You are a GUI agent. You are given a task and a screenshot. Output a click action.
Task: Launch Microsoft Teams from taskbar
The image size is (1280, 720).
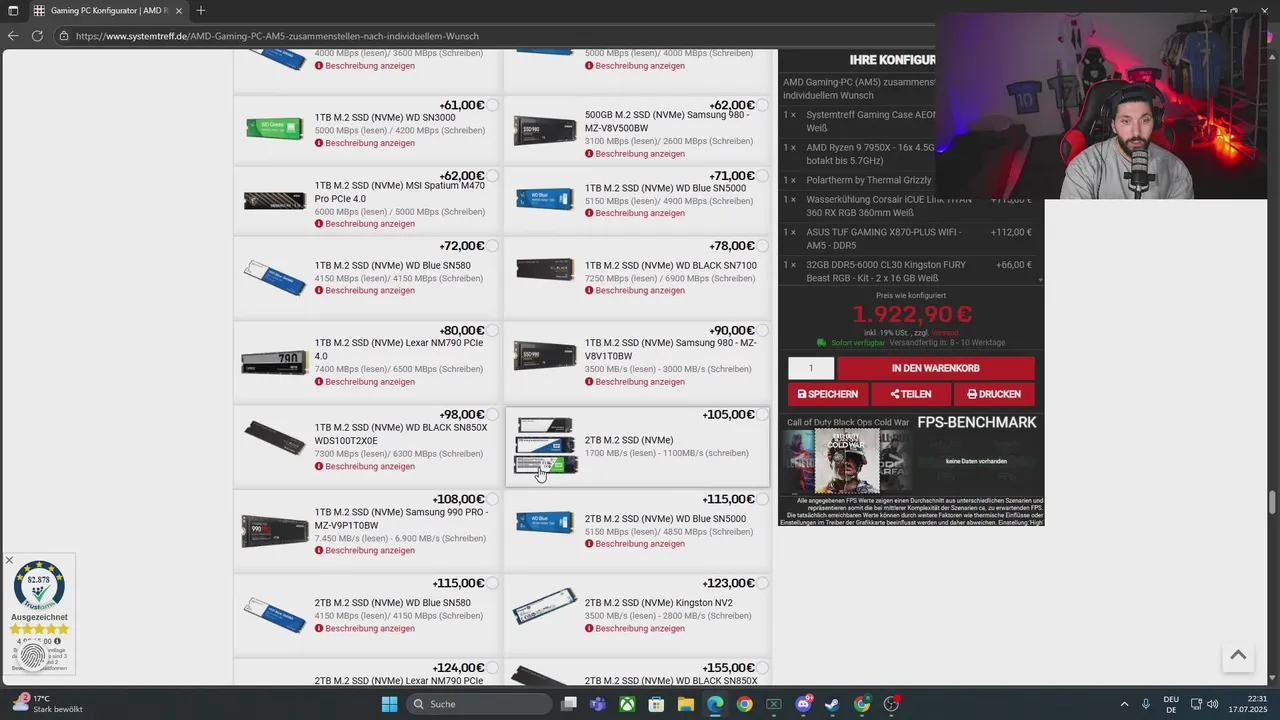(x=598, y=704)
